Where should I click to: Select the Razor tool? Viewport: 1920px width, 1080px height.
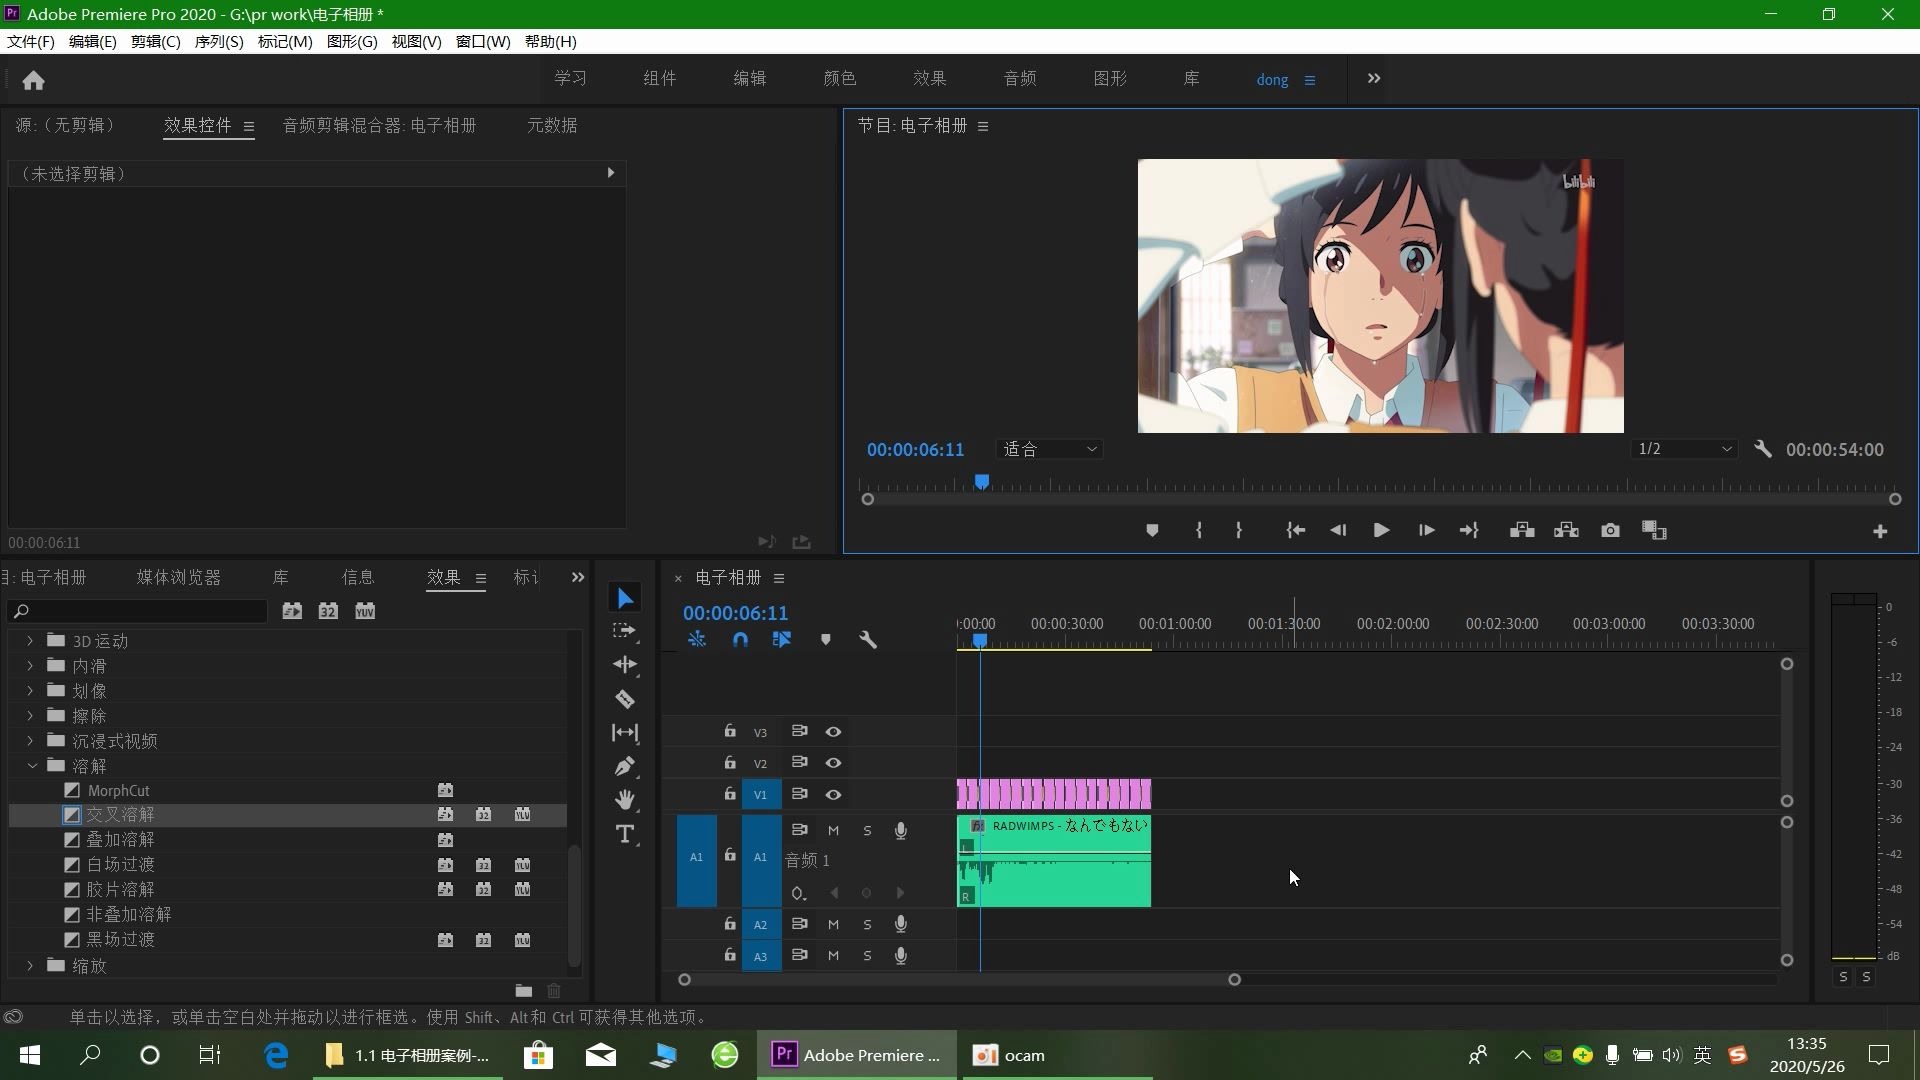(625, 699)
